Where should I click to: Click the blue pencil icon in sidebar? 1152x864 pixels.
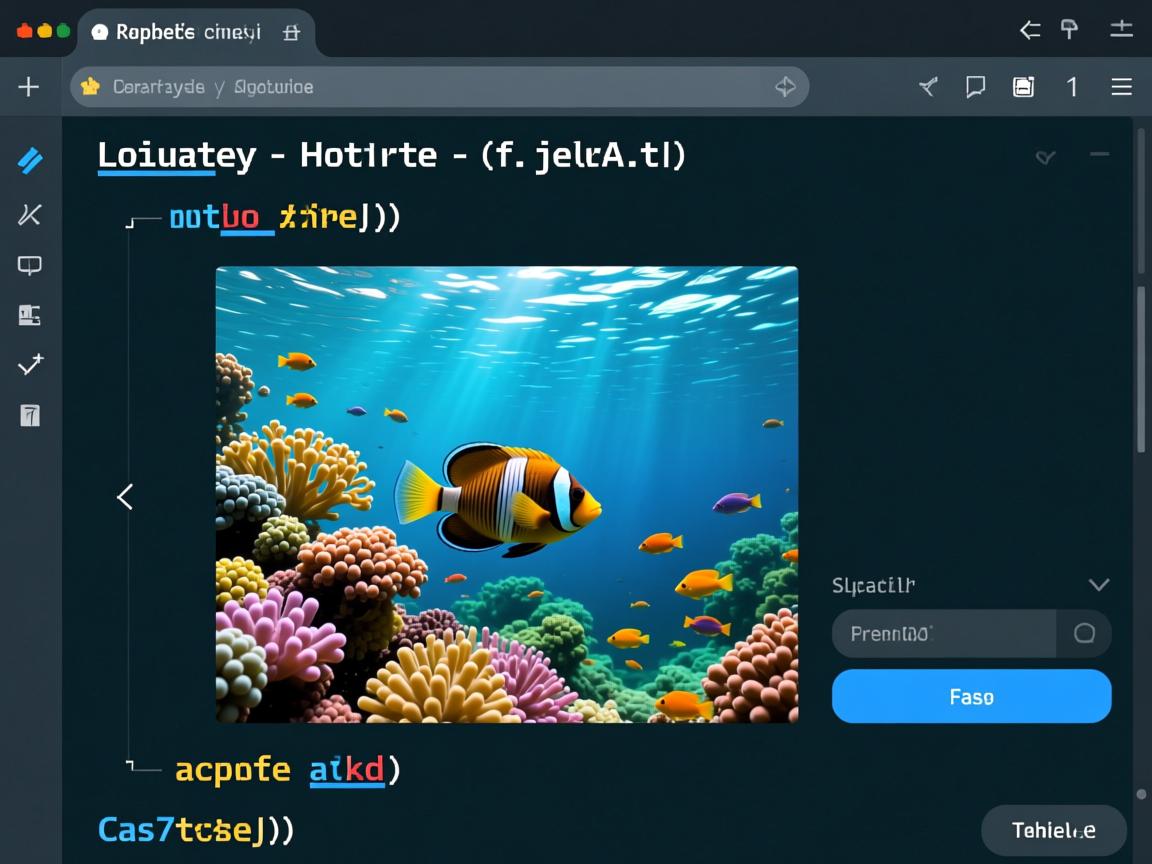pos(30,160)
